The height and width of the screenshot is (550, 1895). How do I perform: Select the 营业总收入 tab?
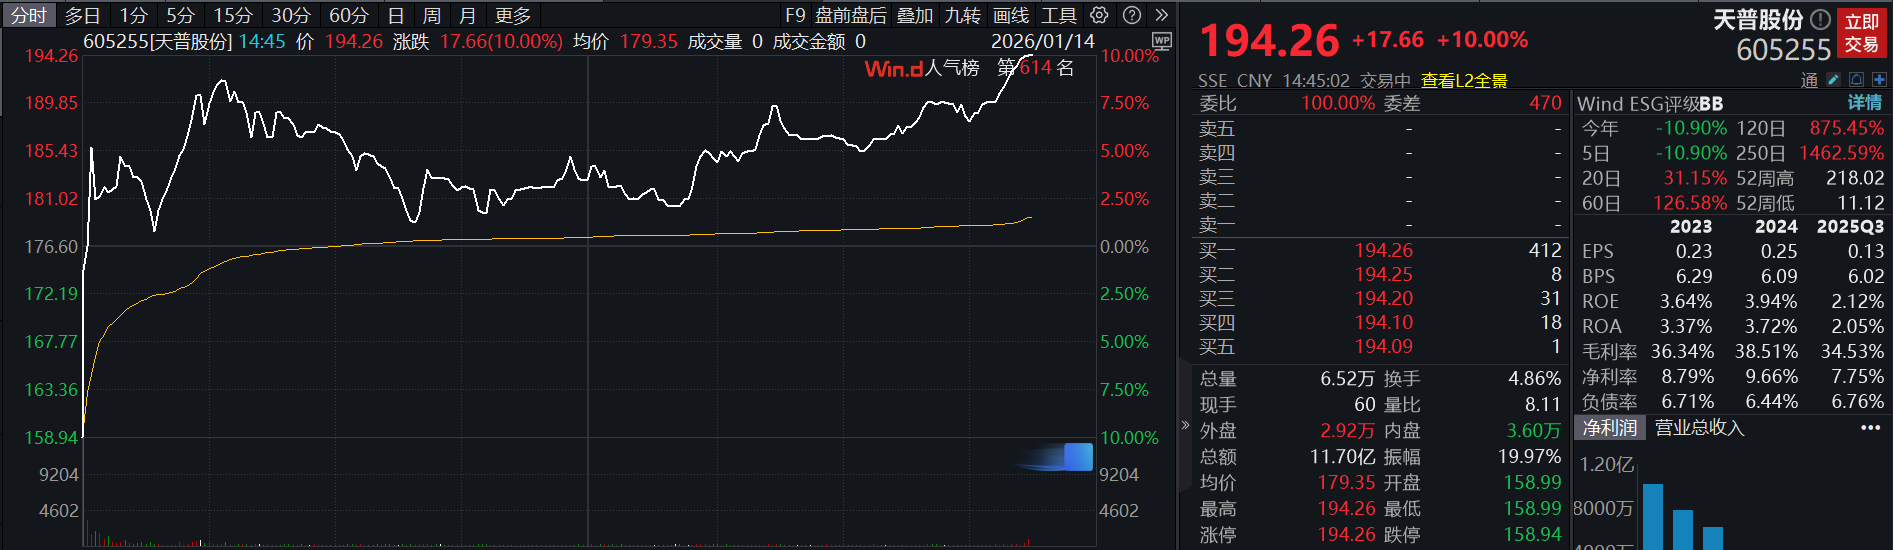[x=1699, y=428]
